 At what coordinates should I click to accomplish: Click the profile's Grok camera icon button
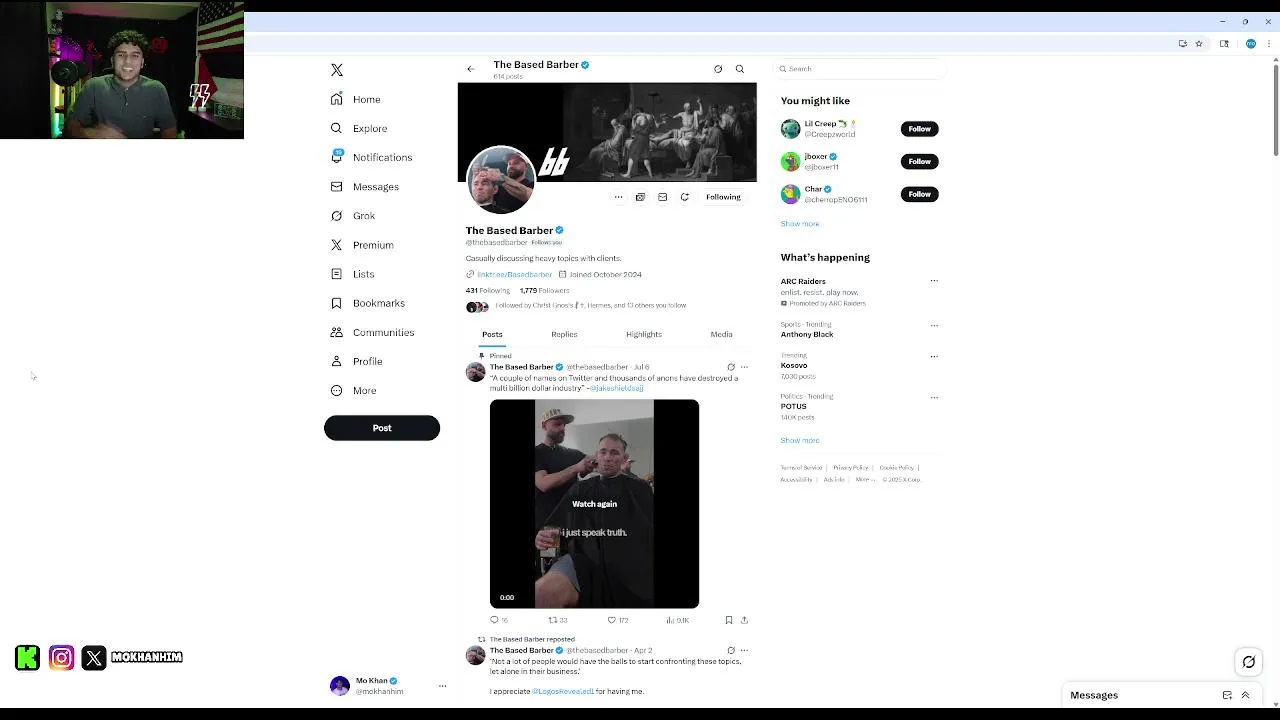[x=640, y=197]
